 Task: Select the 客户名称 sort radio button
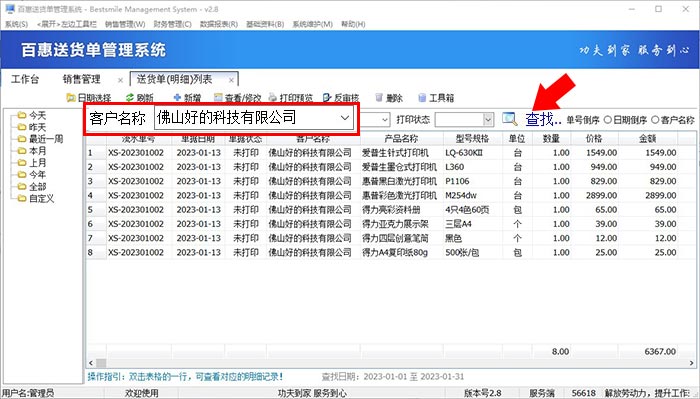click(655, 120)
